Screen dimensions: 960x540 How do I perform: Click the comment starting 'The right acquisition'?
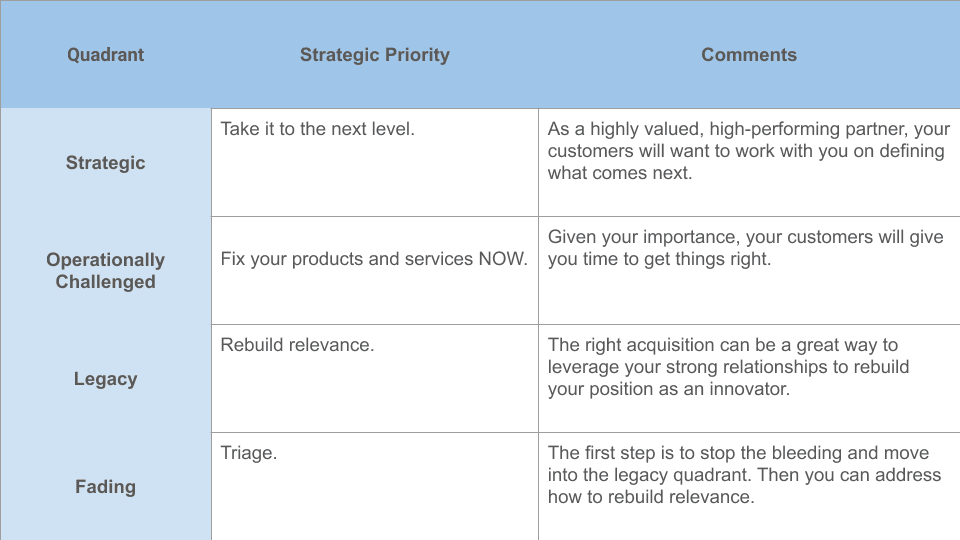coord(728,367)
